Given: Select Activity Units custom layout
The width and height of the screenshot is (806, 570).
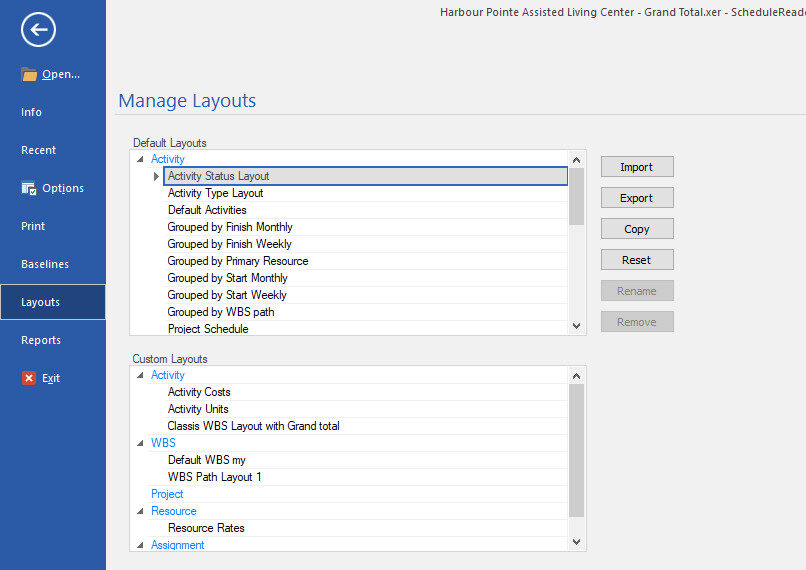Looking at the screenshot, I should tap(365, 409).
